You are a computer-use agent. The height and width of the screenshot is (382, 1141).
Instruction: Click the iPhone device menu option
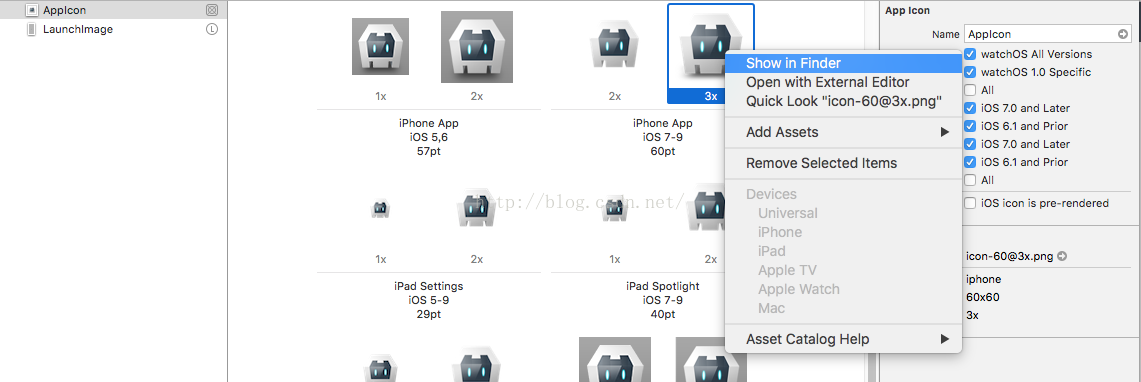click(779, 232)
